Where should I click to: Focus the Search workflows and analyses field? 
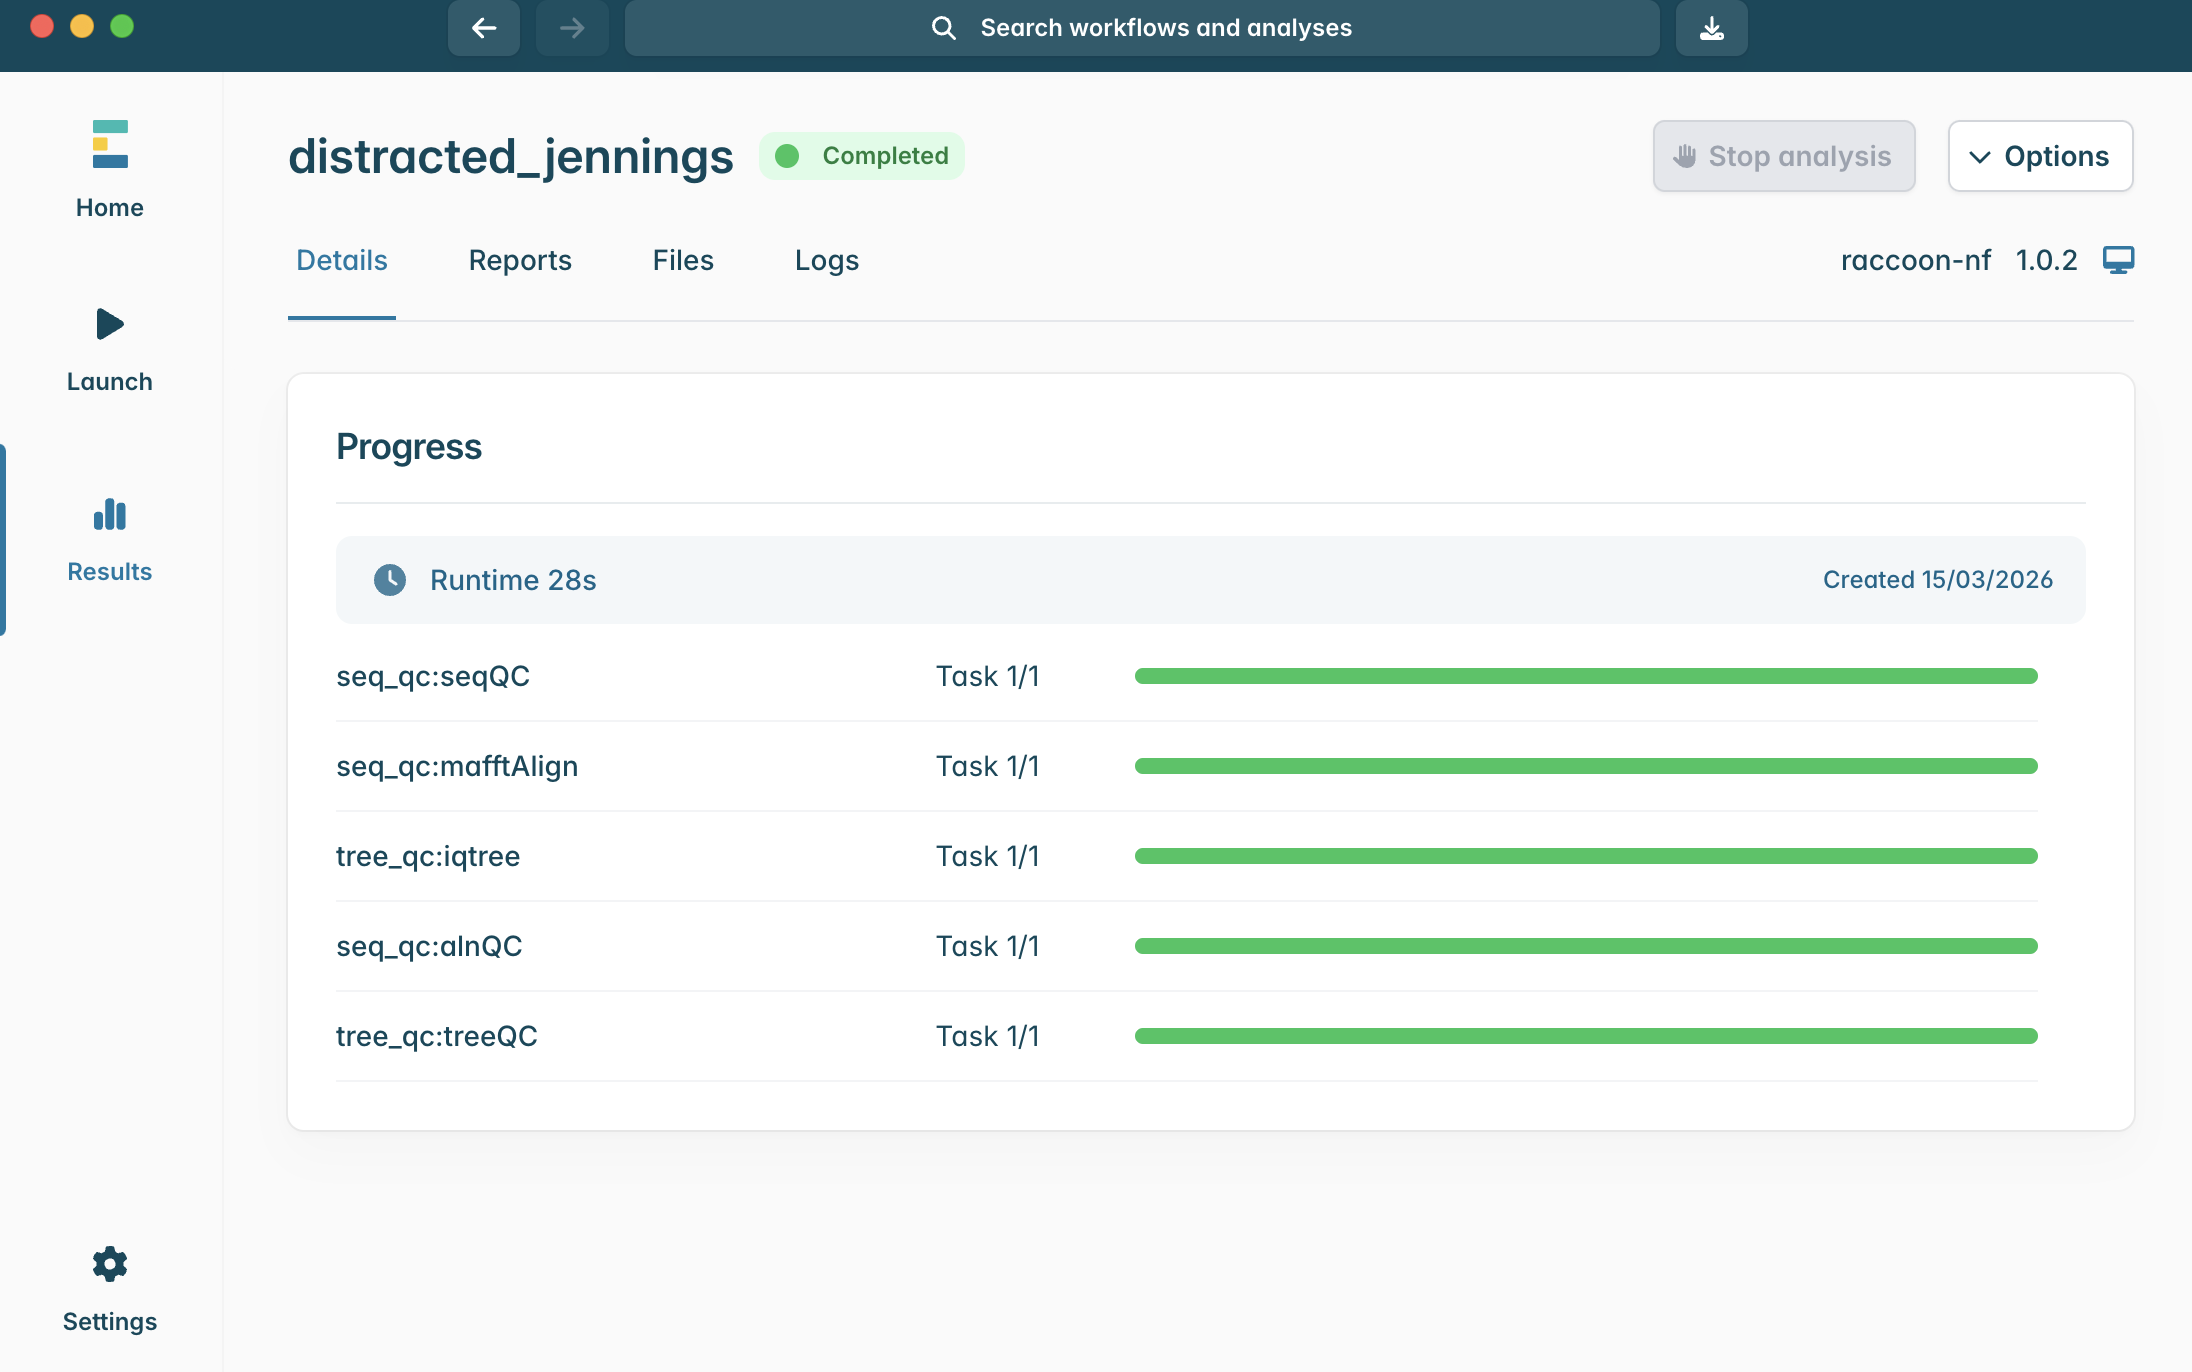(x=1142, y=28)
